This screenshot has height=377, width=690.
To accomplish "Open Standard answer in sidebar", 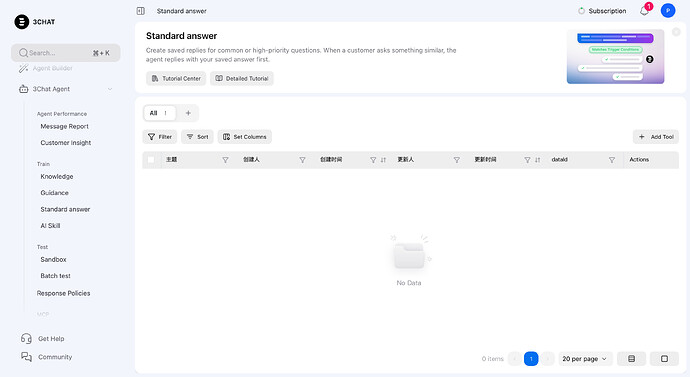I will (x=65, y=209).
